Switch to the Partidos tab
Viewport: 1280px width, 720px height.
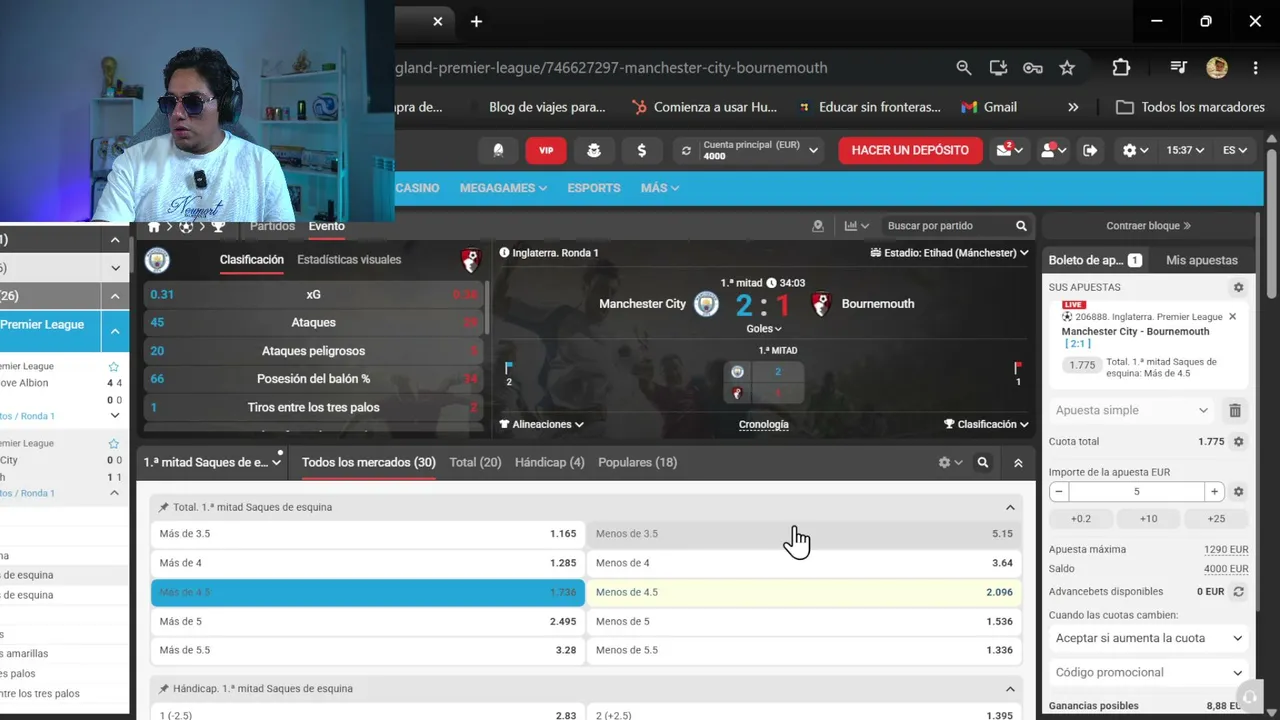[272, 226]
